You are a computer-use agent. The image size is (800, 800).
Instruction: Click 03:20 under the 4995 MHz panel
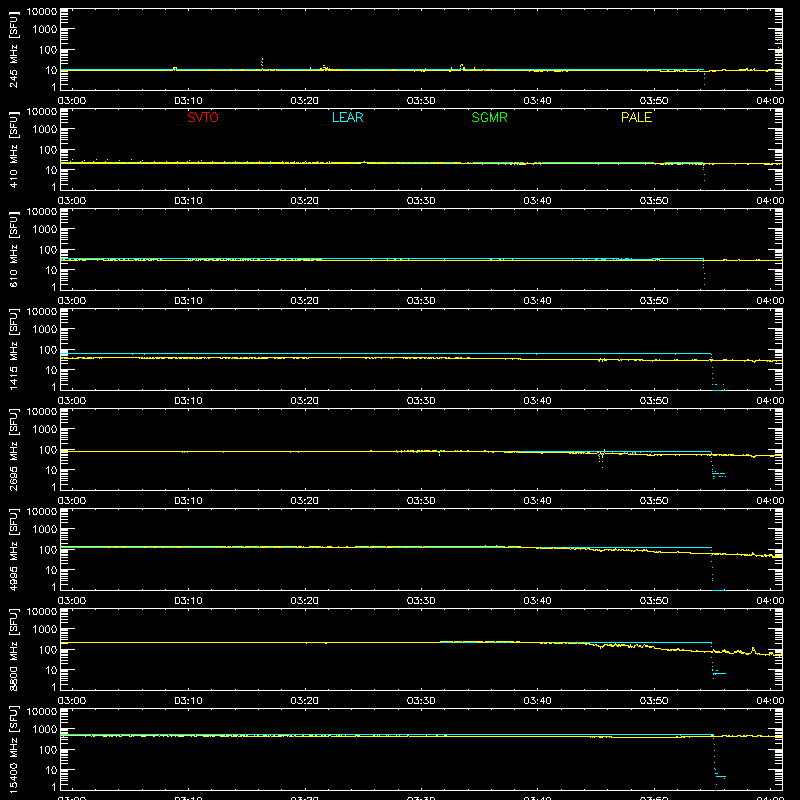[x=305, y=601]
